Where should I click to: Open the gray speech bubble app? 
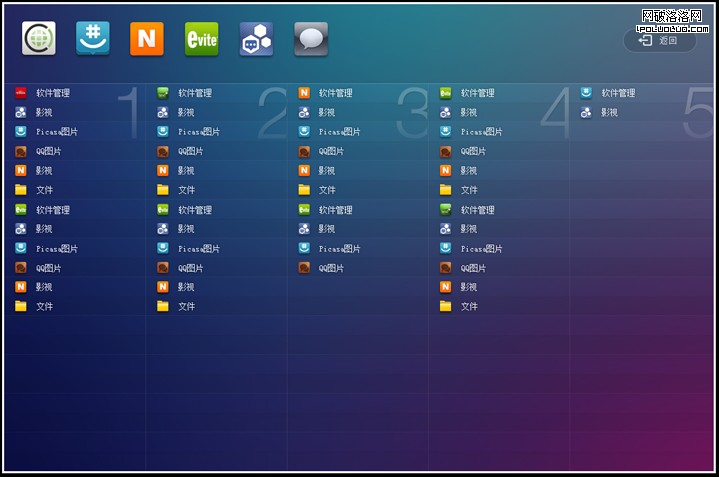click(311, 39)
